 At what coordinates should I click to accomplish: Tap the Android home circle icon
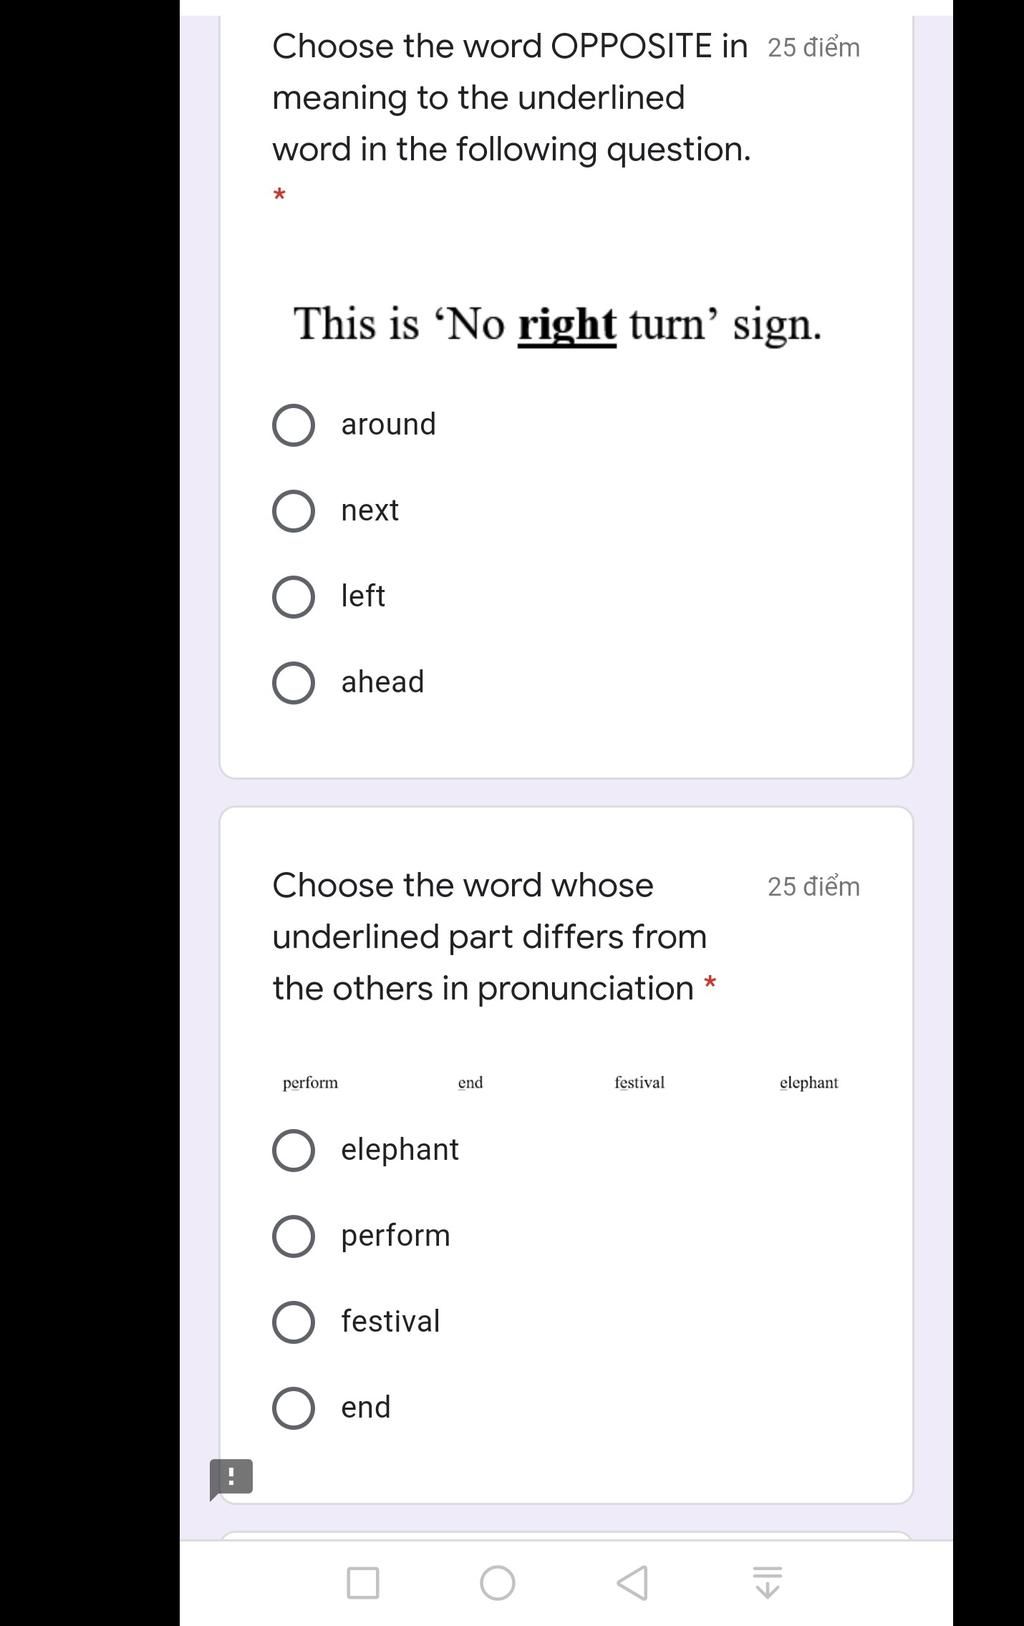[497, 1583]
